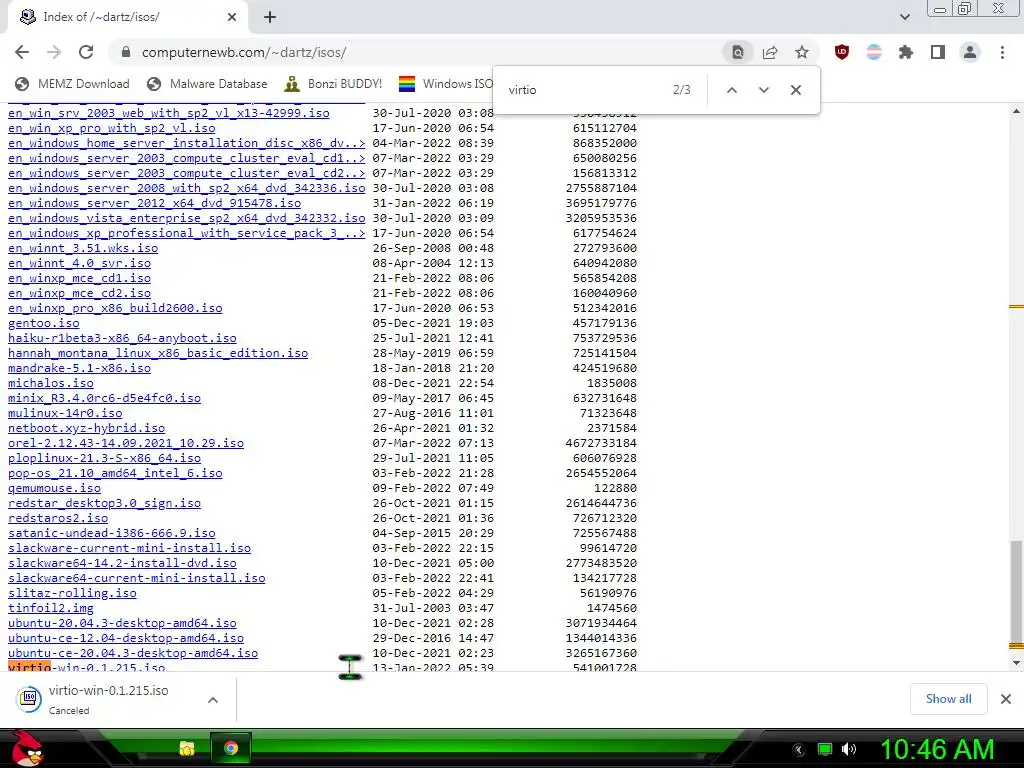Screen dimensions: 1024x768
Task: Open the tab search dropdown
Action: [904, 17]
